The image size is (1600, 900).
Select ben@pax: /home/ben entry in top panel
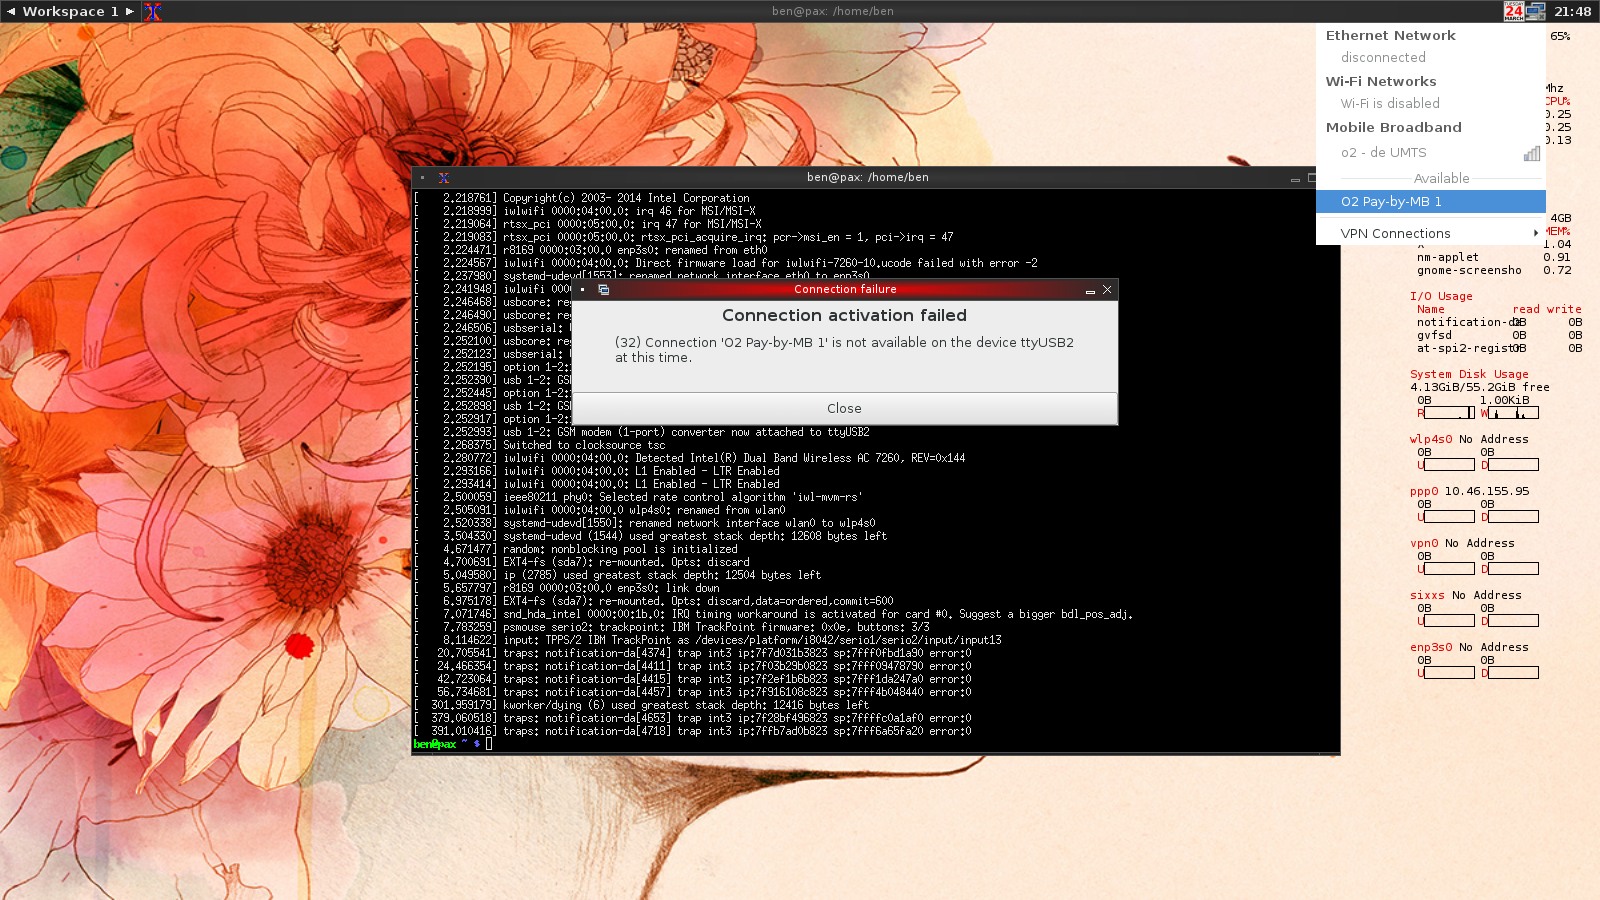(832, 11)
